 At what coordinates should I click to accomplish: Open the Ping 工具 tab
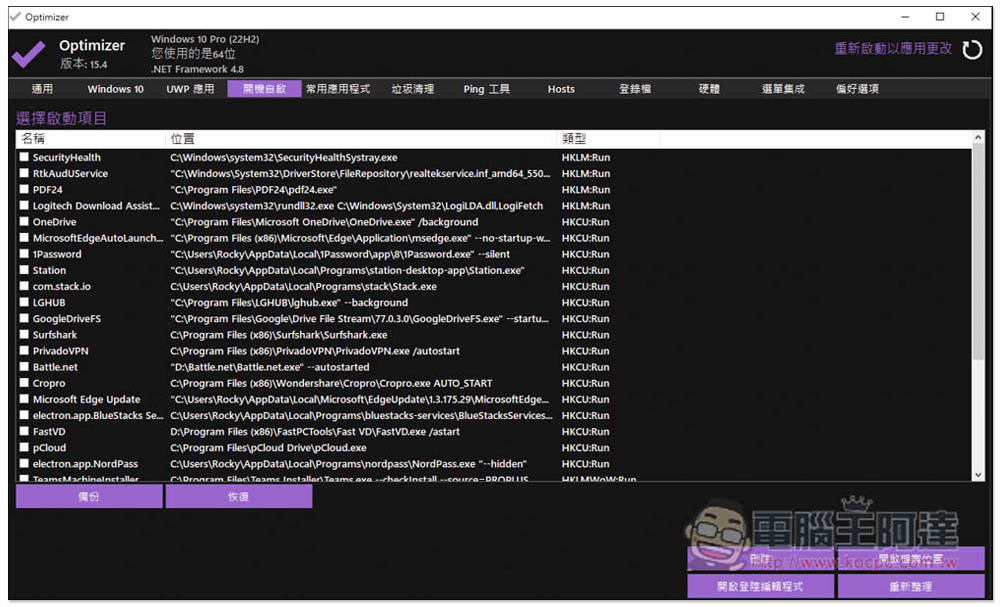[x=487, y=89]
